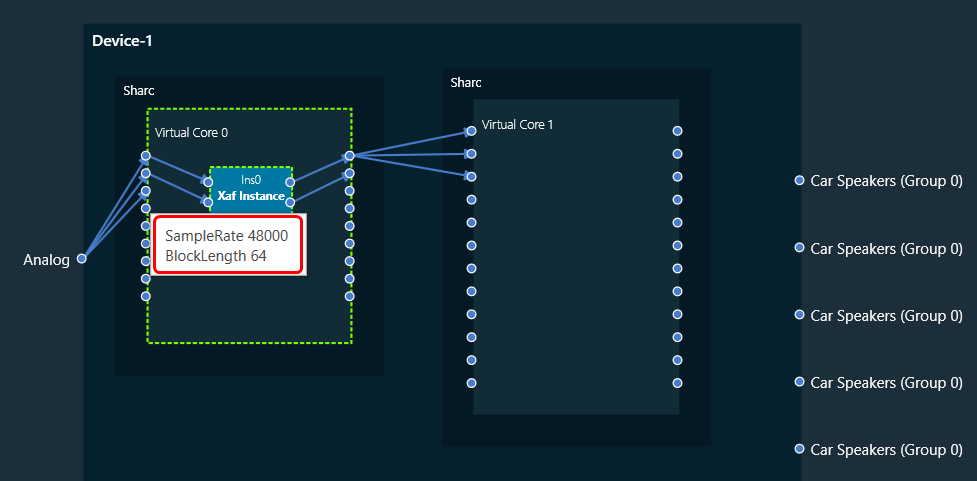This screenshot has height=481, width=977.
Task: Click the upper input pin of Xaf Instance
Action: 209,182
